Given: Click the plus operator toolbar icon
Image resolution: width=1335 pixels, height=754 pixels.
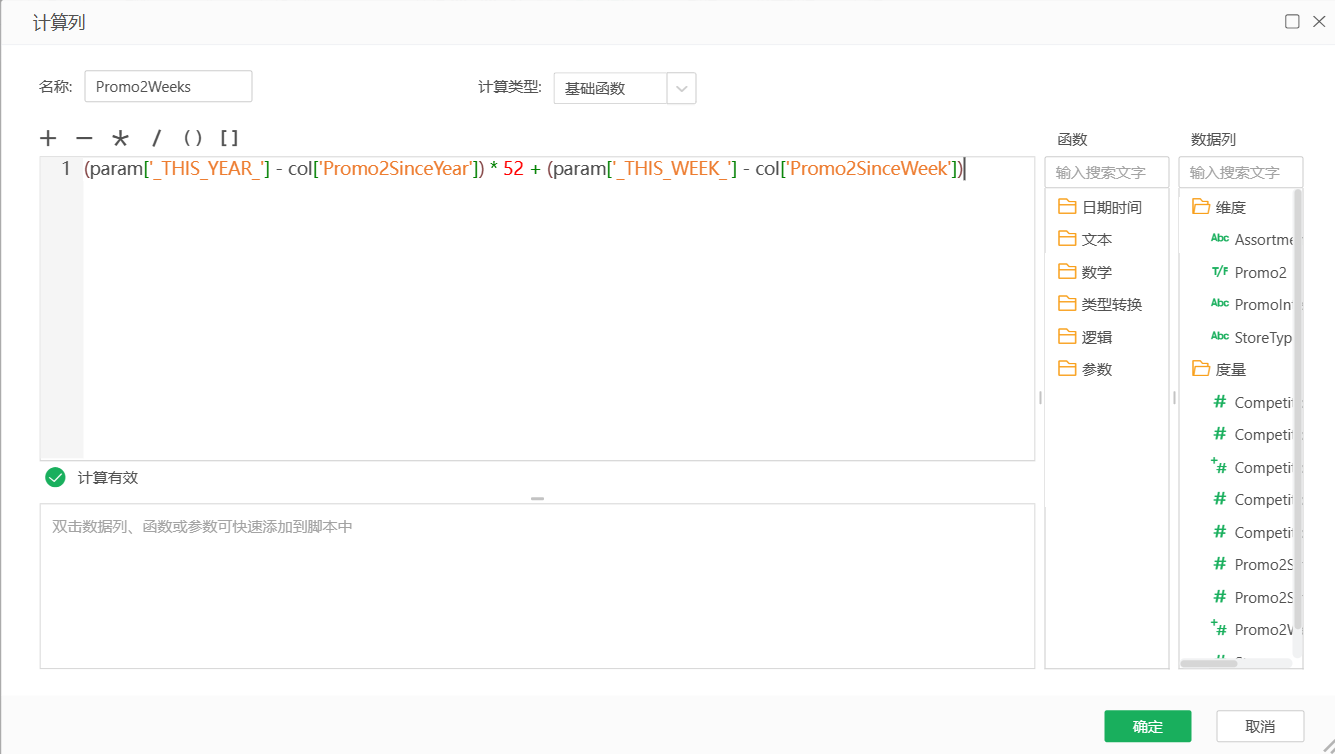Looking at the screenshot, I should click(47, 138).
